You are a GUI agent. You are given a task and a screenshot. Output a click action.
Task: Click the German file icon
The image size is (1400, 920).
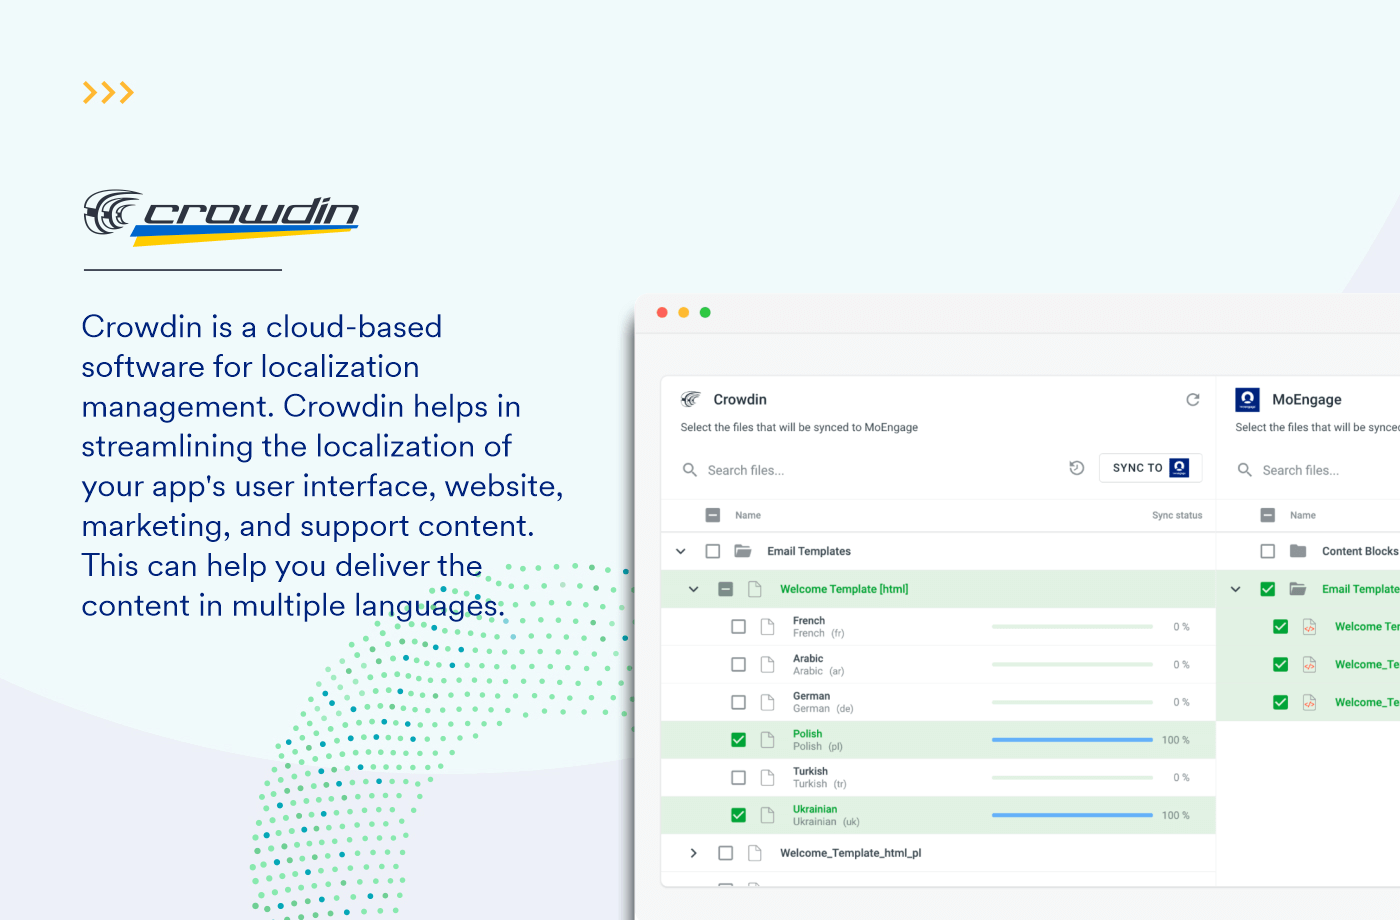click(768, 702)
